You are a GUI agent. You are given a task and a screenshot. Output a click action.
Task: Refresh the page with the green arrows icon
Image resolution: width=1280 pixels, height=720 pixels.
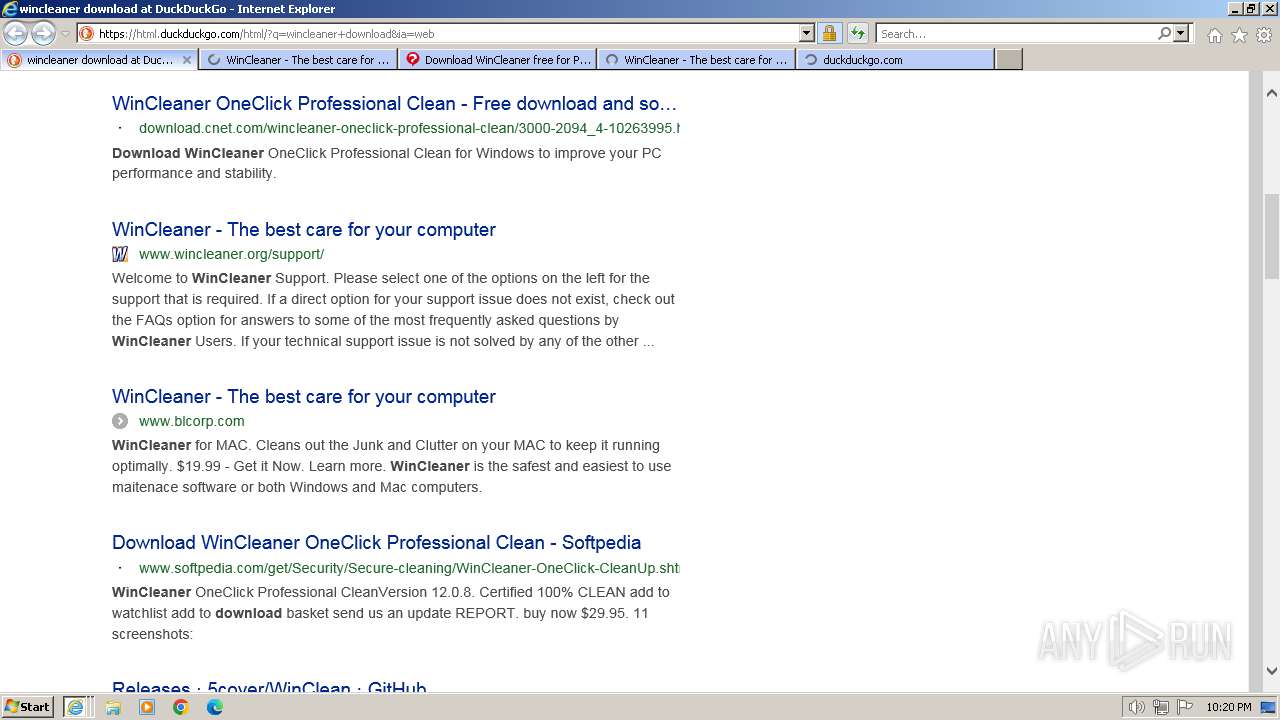click(858, 33)
